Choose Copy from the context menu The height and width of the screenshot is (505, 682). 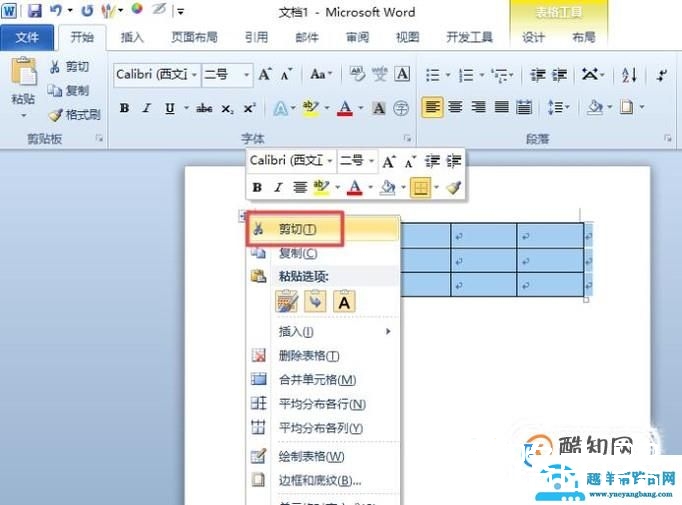324,253
